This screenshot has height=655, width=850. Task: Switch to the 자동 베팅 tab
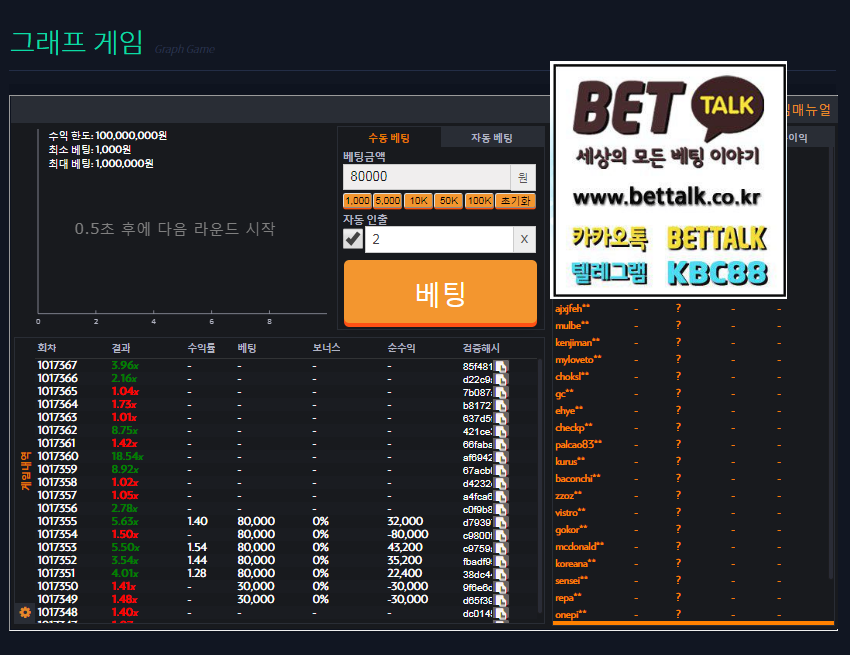(492, 138)
